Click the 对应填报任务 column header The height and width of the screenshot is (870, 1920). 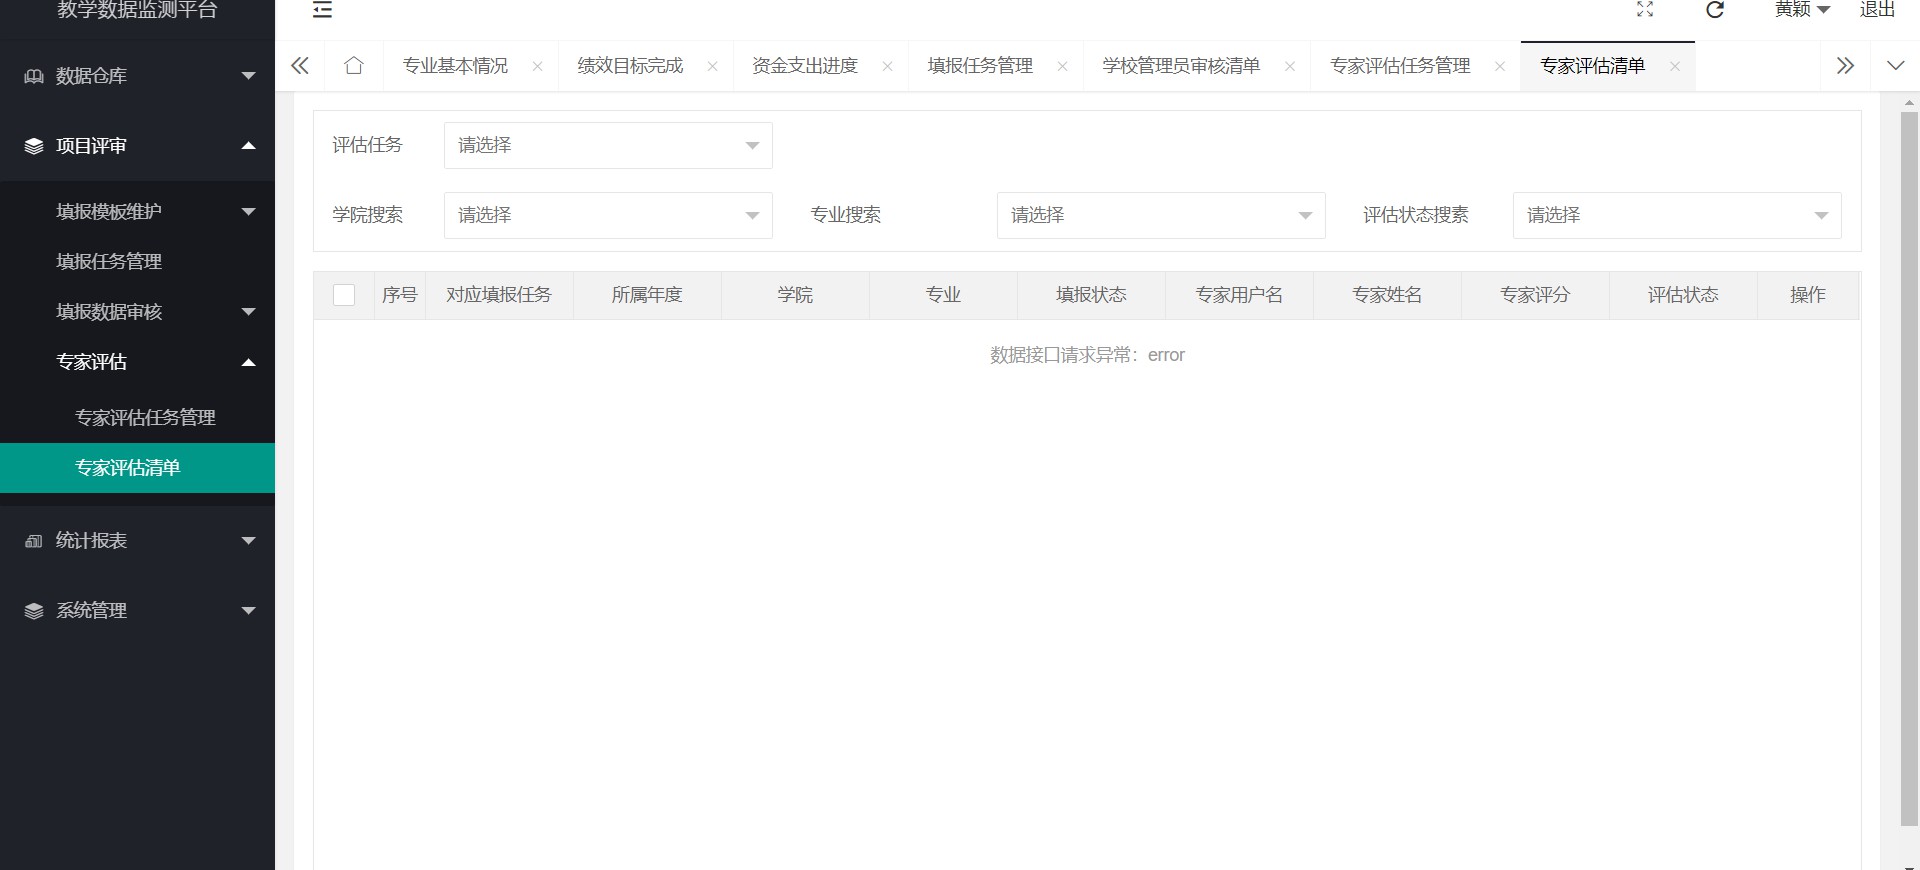point(499,295)
